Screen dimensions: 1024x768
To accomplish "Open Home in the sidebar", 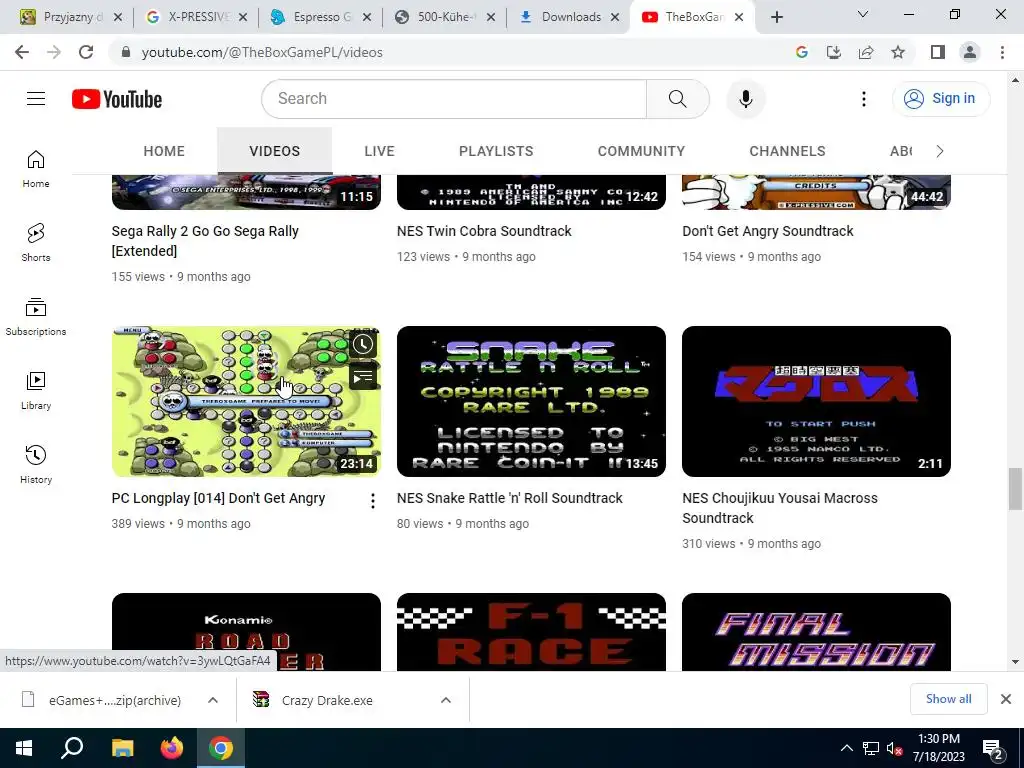I will pos(36,169).
